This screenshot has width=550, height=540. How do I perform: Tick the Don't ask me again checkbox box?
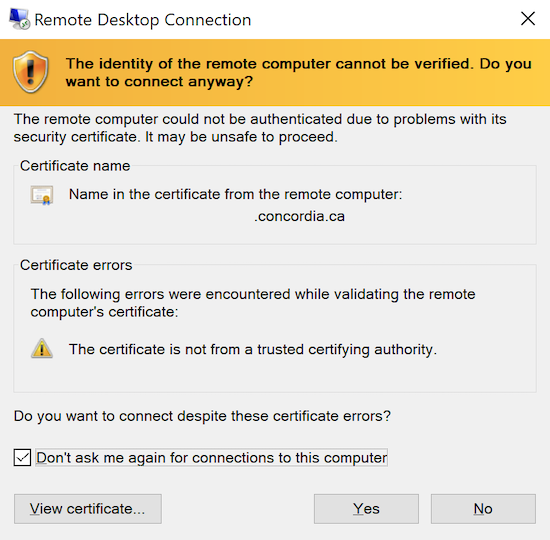(22, 458)
